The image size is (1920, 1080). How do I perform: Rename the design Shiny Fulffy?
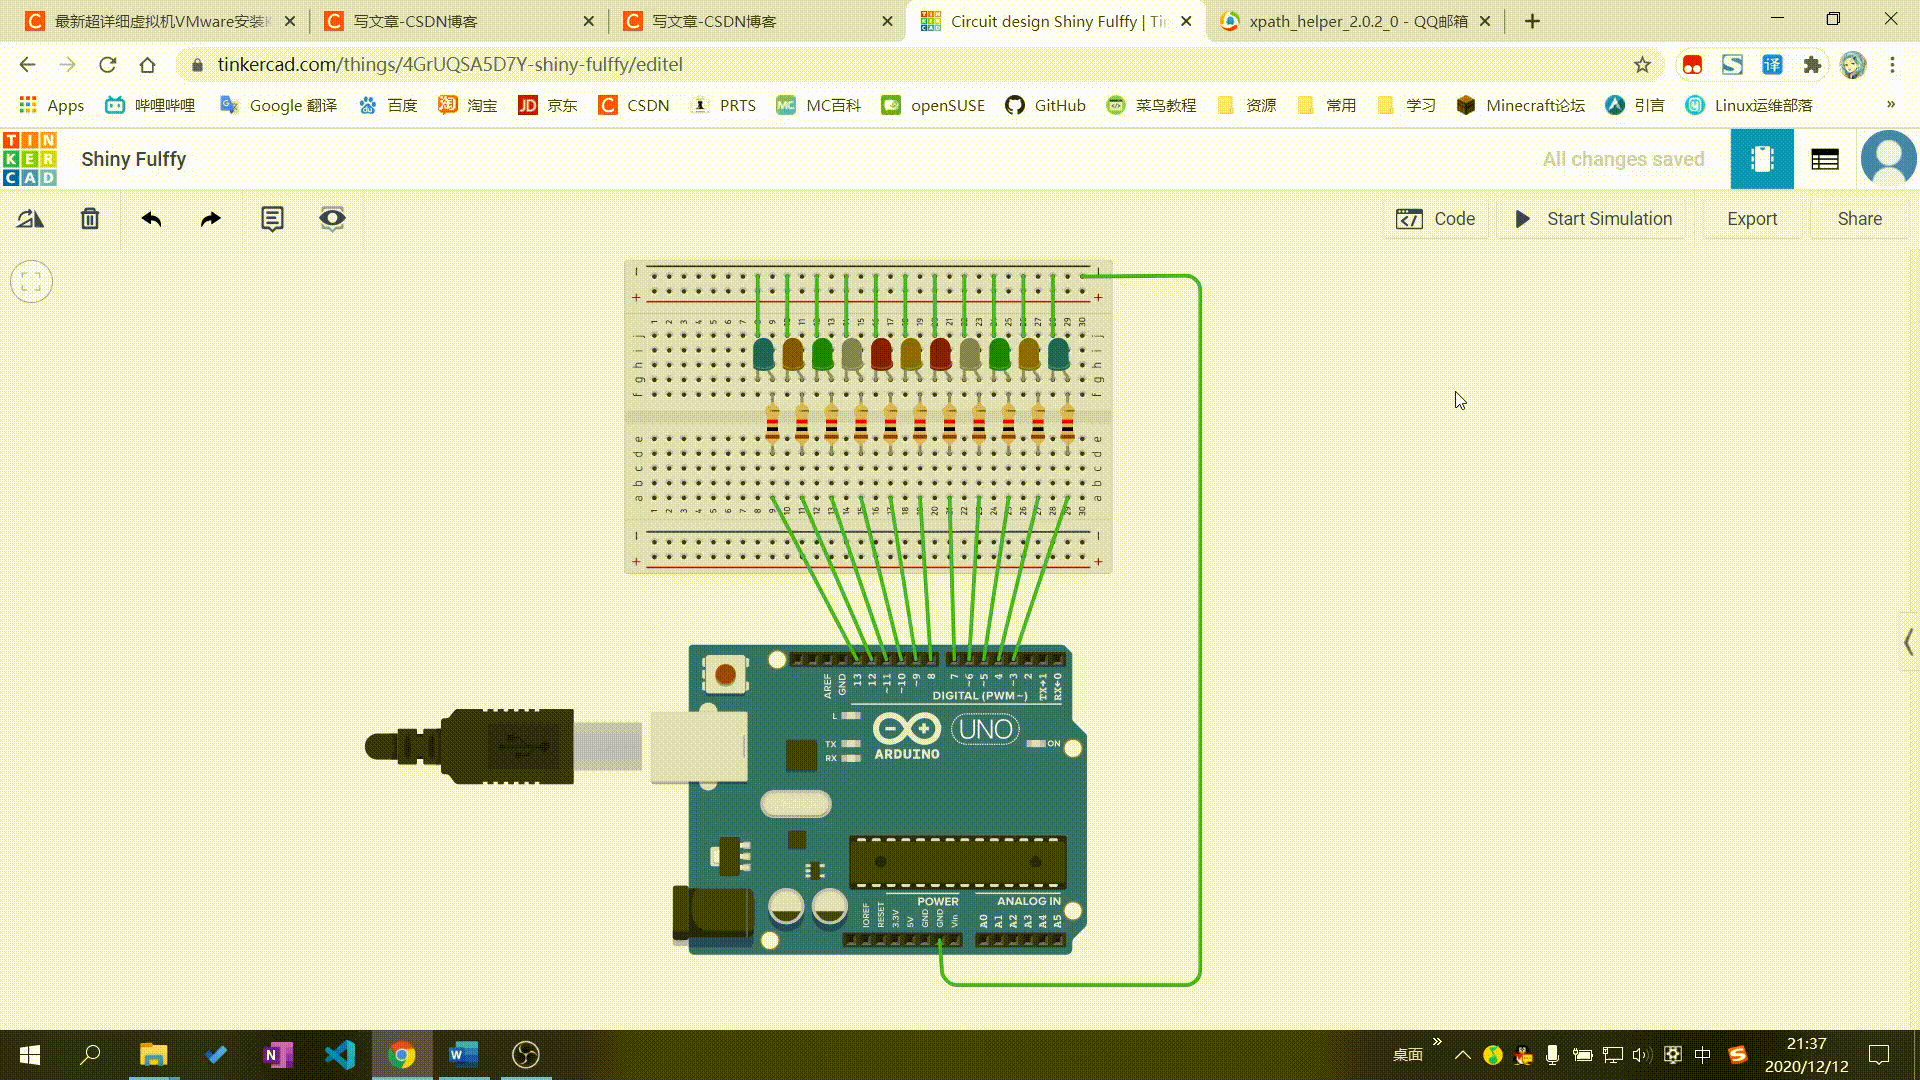click(x=133, y=159)
